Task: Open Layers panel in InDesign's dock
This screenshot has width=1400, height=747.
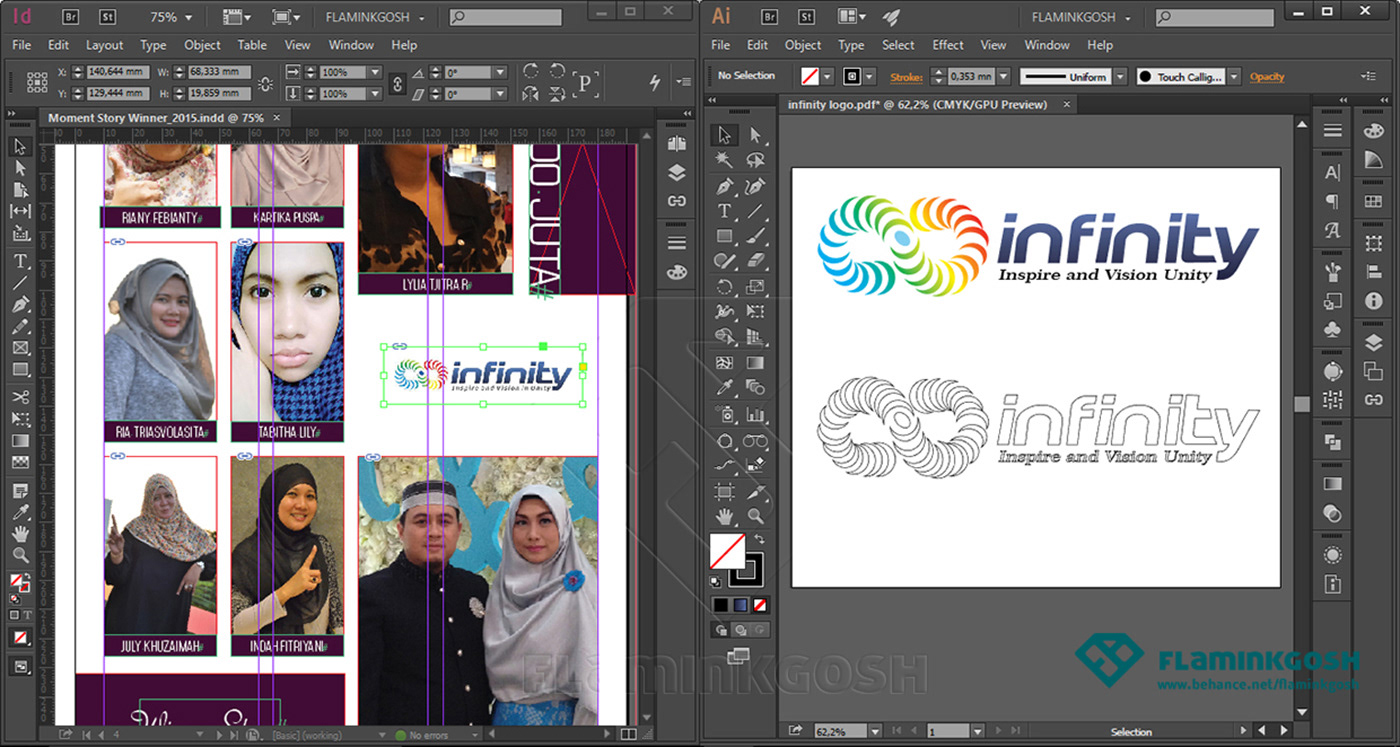Action: pos(677,172)
